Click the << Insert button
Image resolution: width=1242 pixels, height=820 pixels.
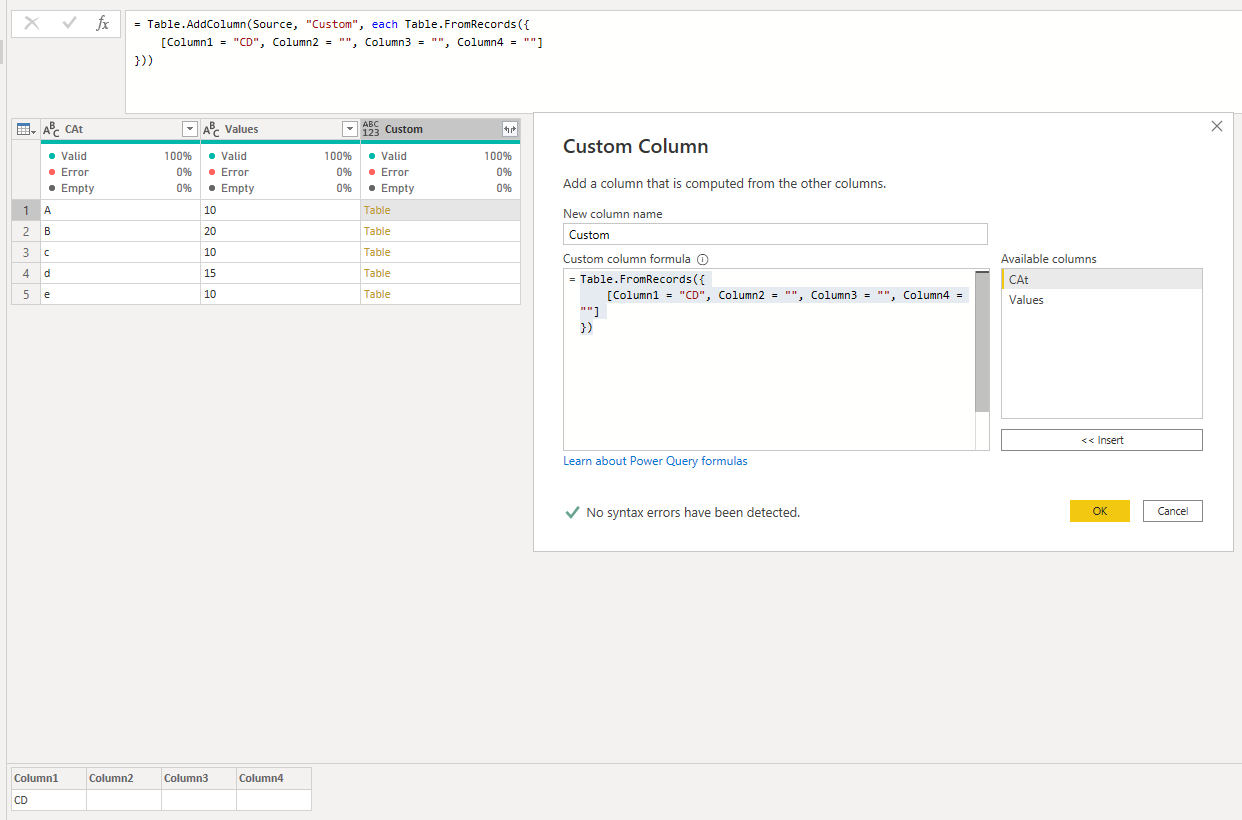tap(1102, 440)
